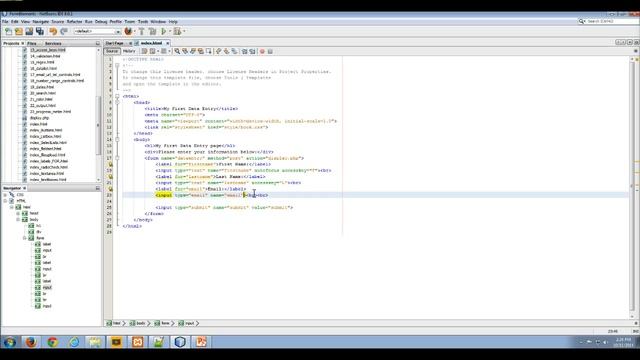This screenshot has height=360, width=640.
Task: Open the File menu
Action: tap(5, 22)
